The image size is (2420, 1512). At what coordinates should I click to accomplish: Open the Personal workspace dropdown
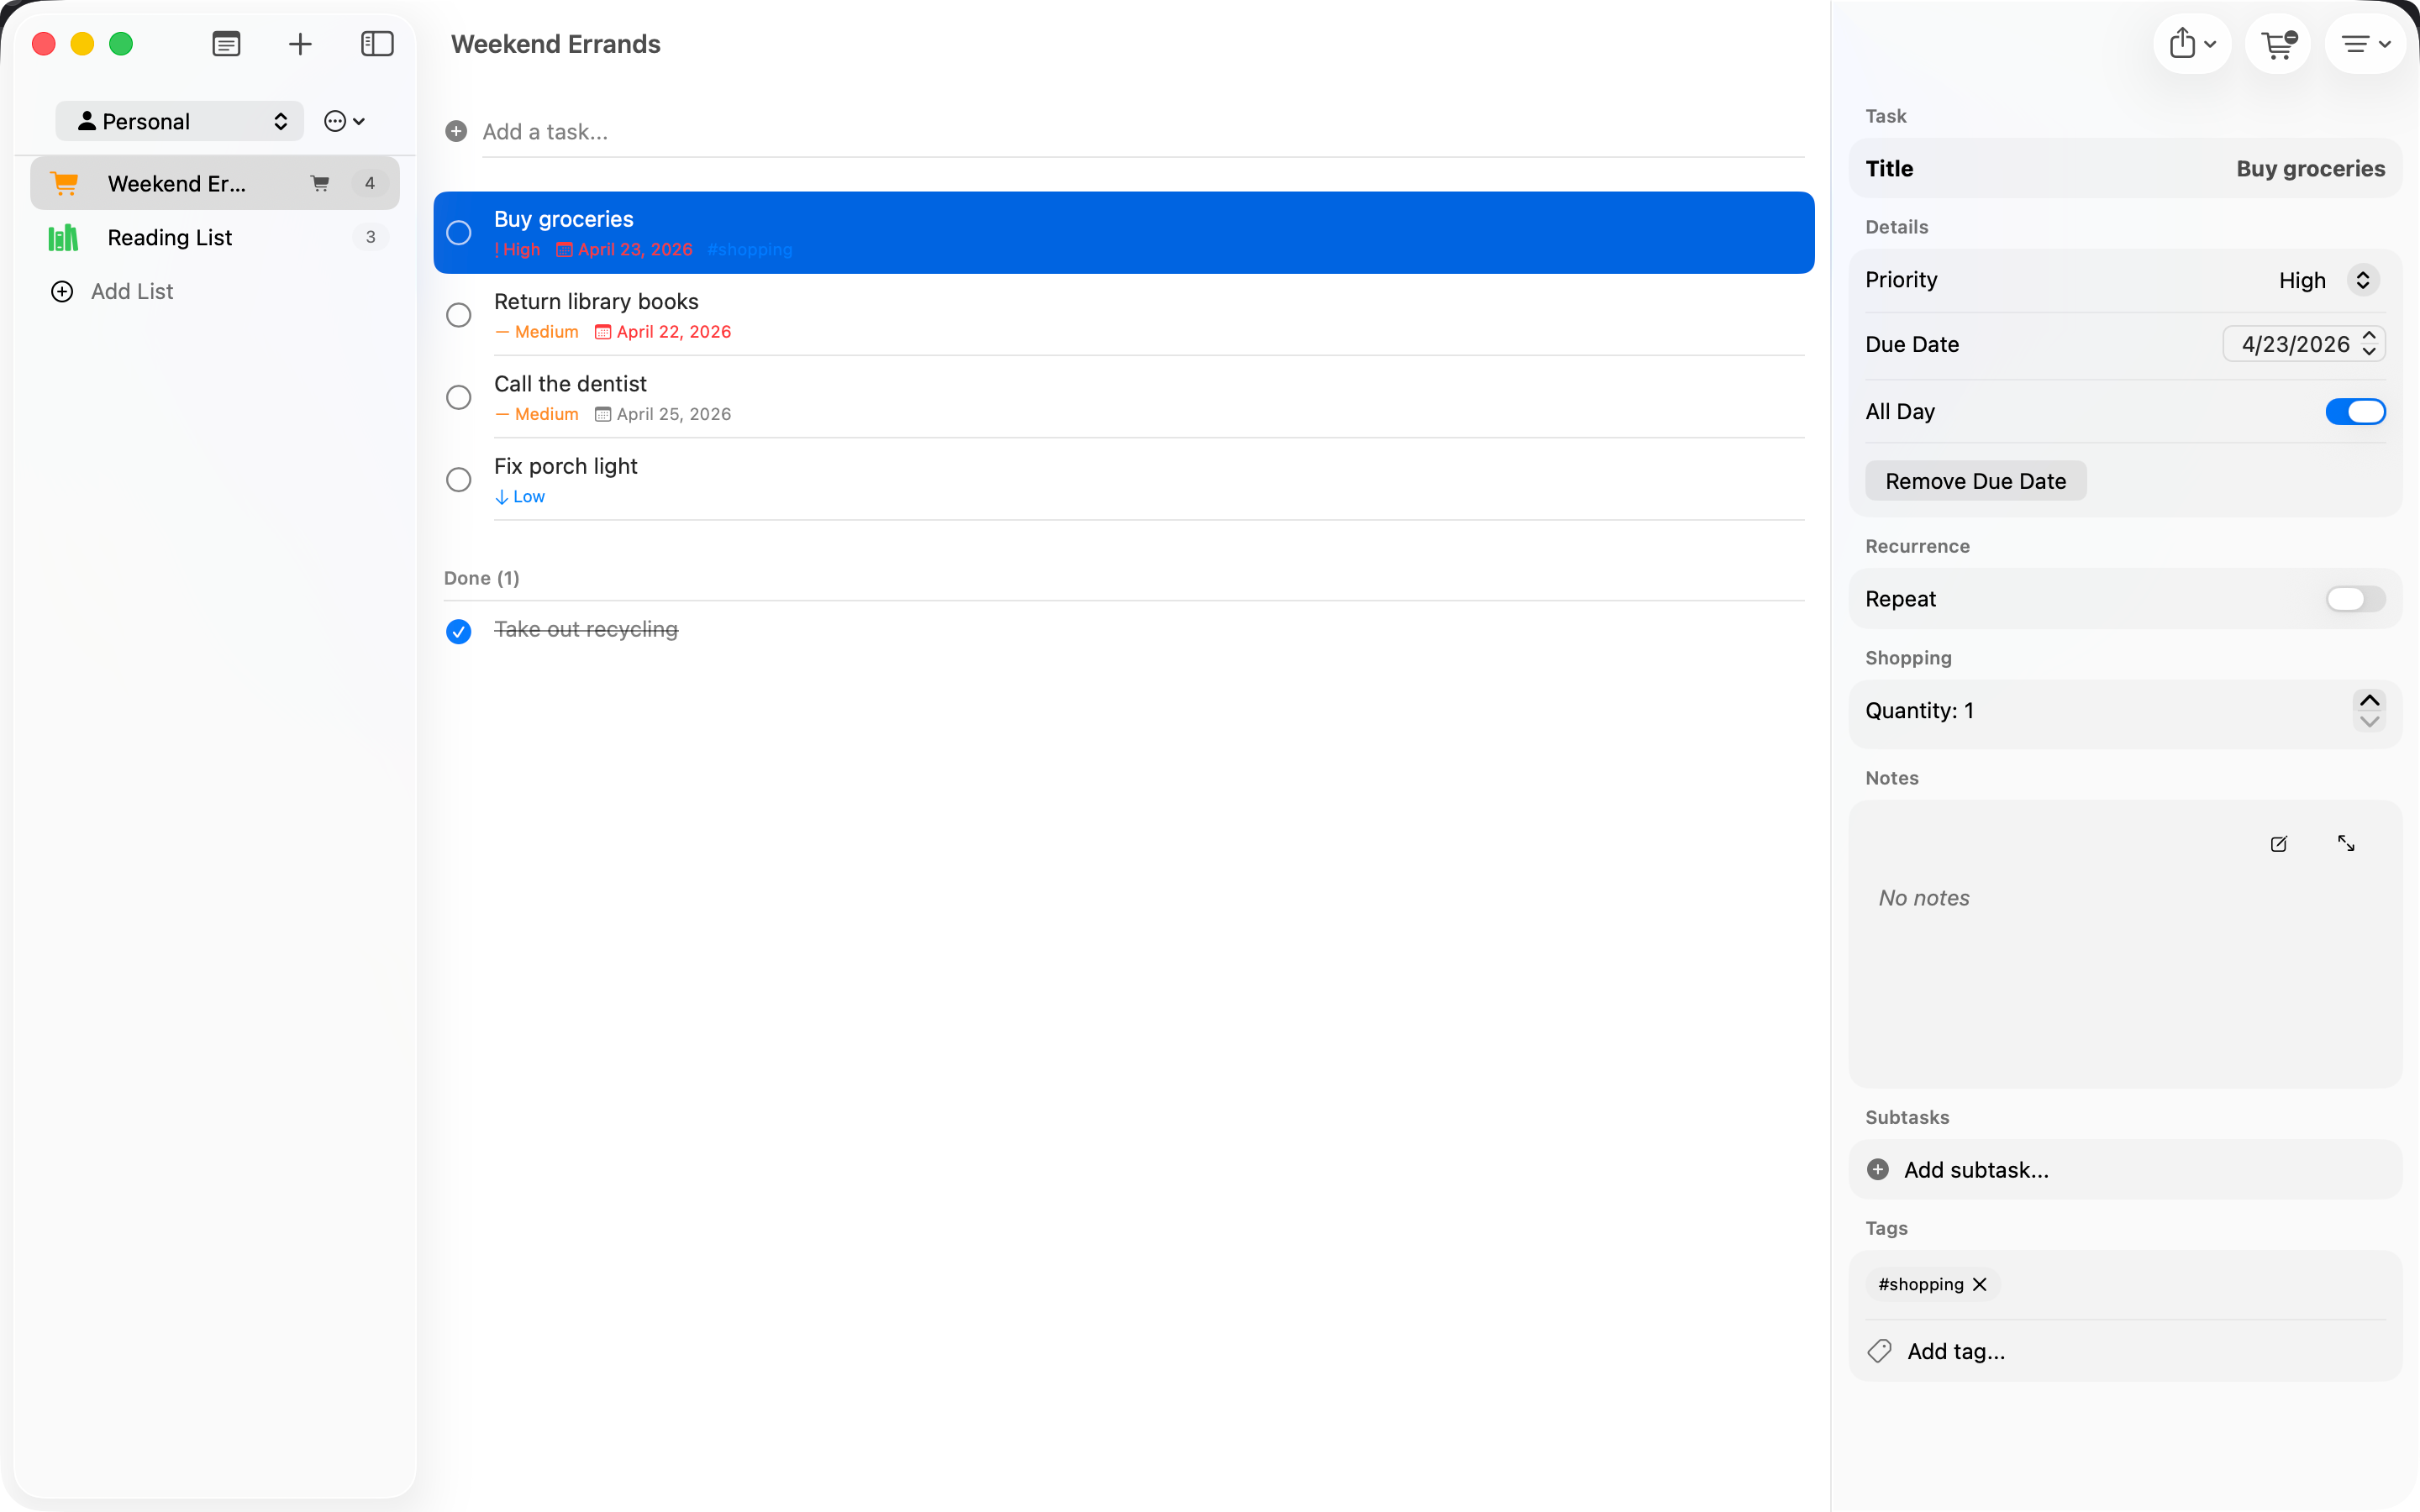coord(179,120)
